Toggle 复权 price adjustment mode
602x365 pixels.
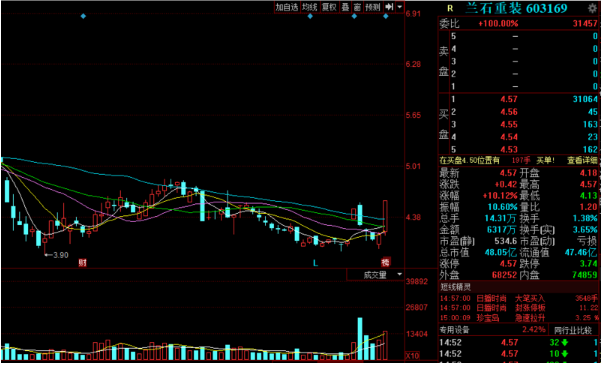pyautogui.click(x=329, y=7)
